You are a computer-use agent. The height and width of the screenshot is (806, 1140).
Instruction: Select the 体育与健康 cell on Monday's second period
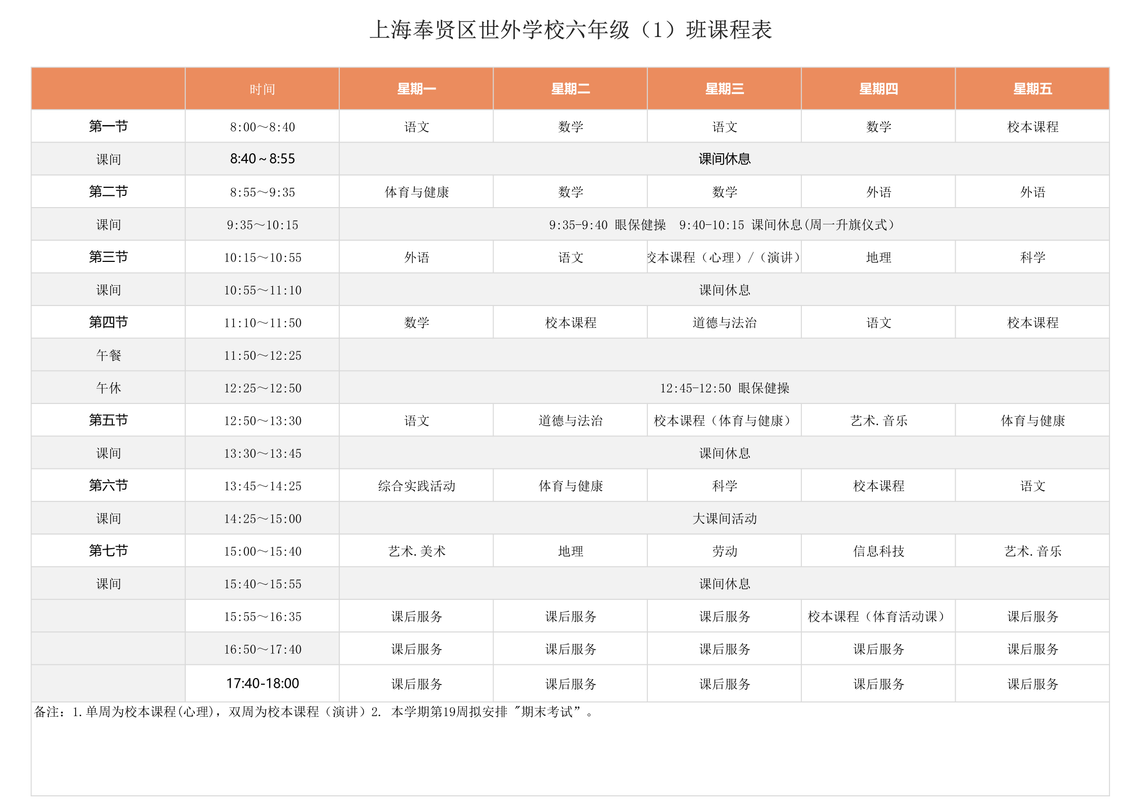416,192
